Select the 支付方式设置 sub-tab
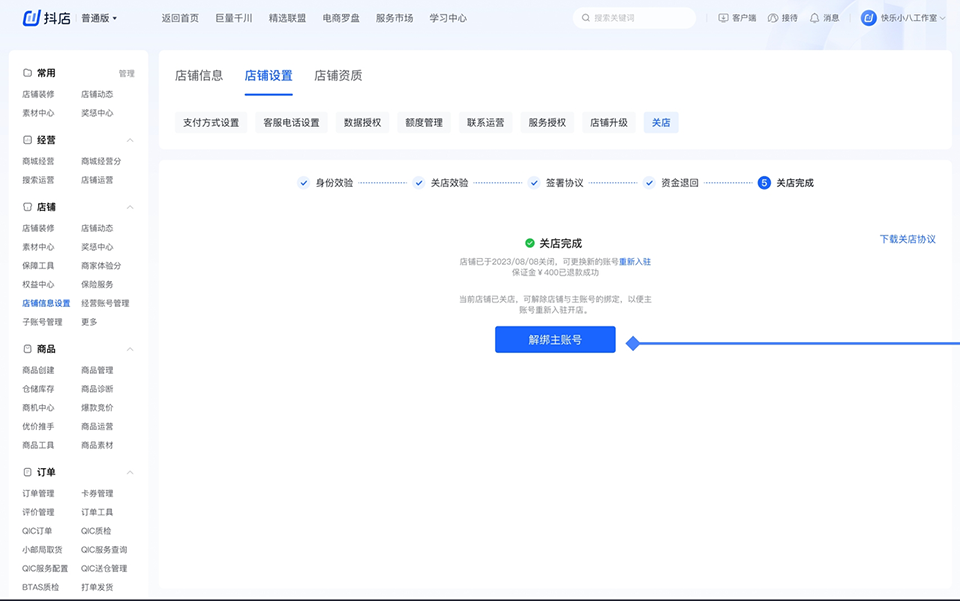The image size is (960, 601). coord(211,123)
